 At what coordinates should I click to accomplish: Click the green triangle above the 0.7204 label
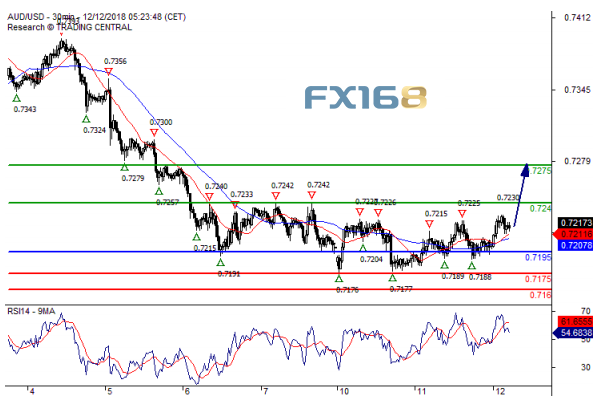[x=363, y=248]
